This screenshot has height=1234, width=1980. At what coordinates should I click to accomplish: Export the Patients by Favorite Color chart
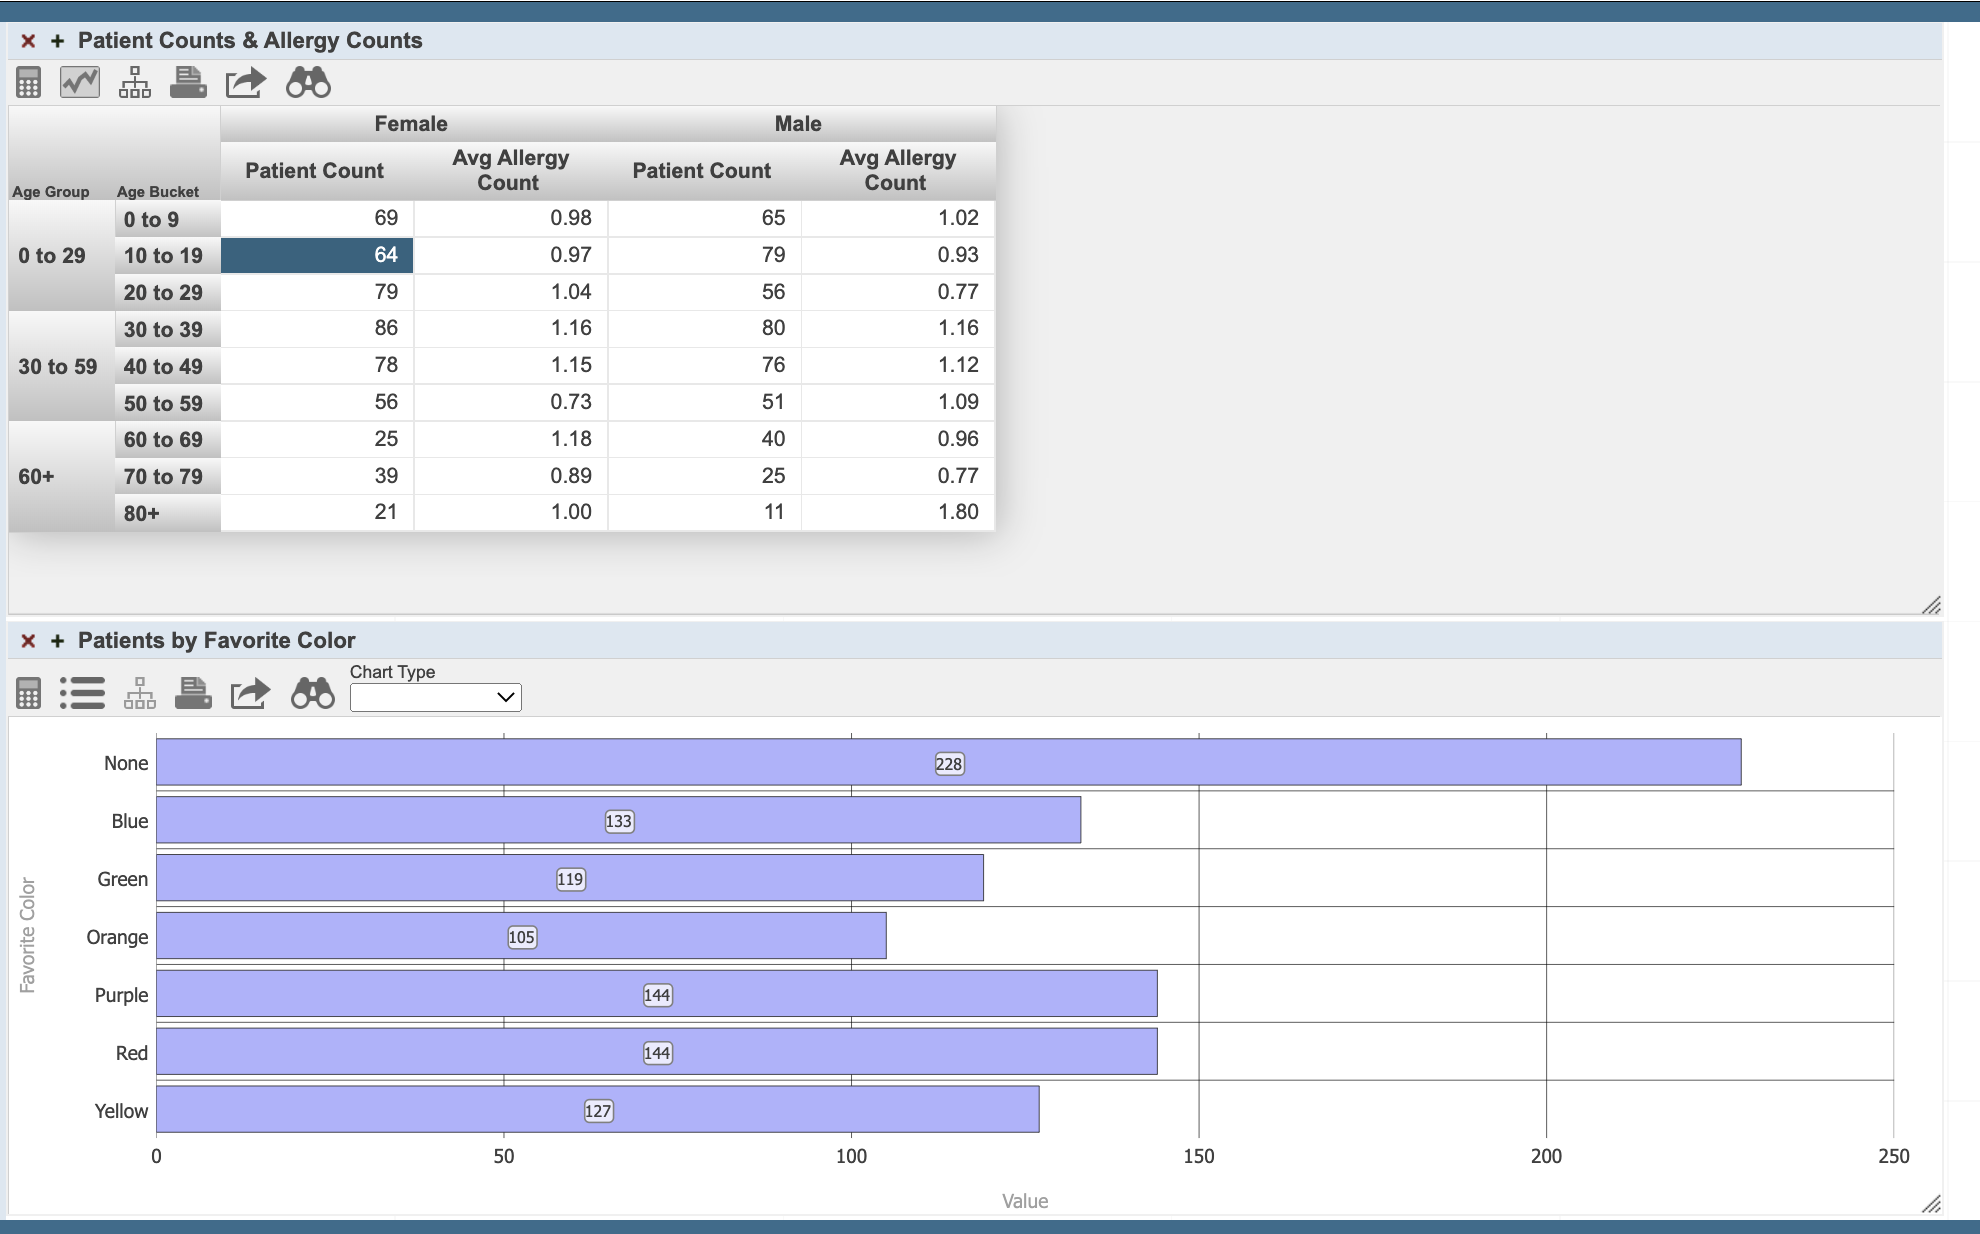tap(249, 692)
